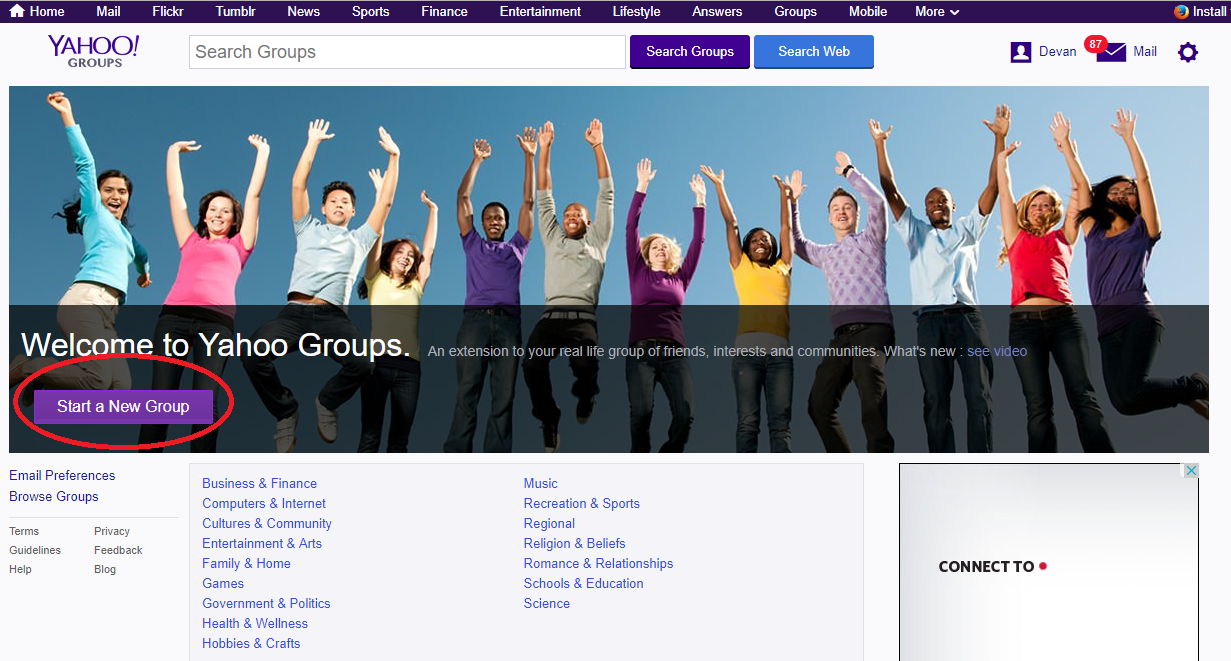Image resolution: width=1231 pixels, height=661 pixels.
Task: Browse Cultures & Community category
Action: pos(267,523)
